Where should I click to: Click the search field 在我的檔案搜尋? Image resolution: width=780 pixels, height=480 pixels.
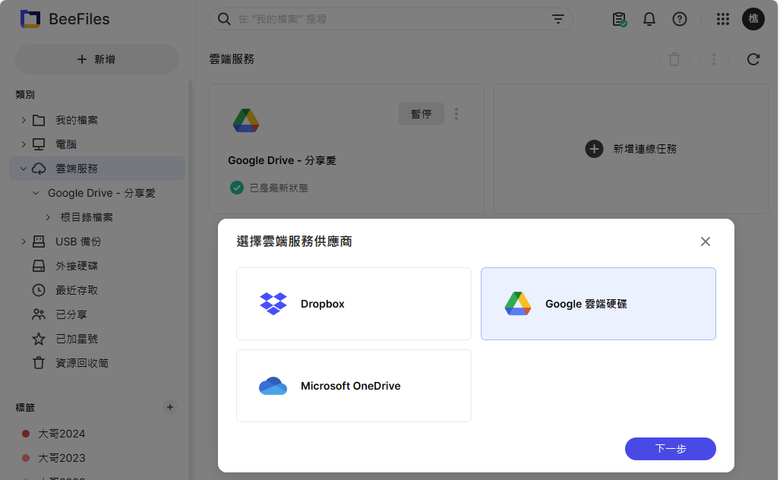point(390,19)
